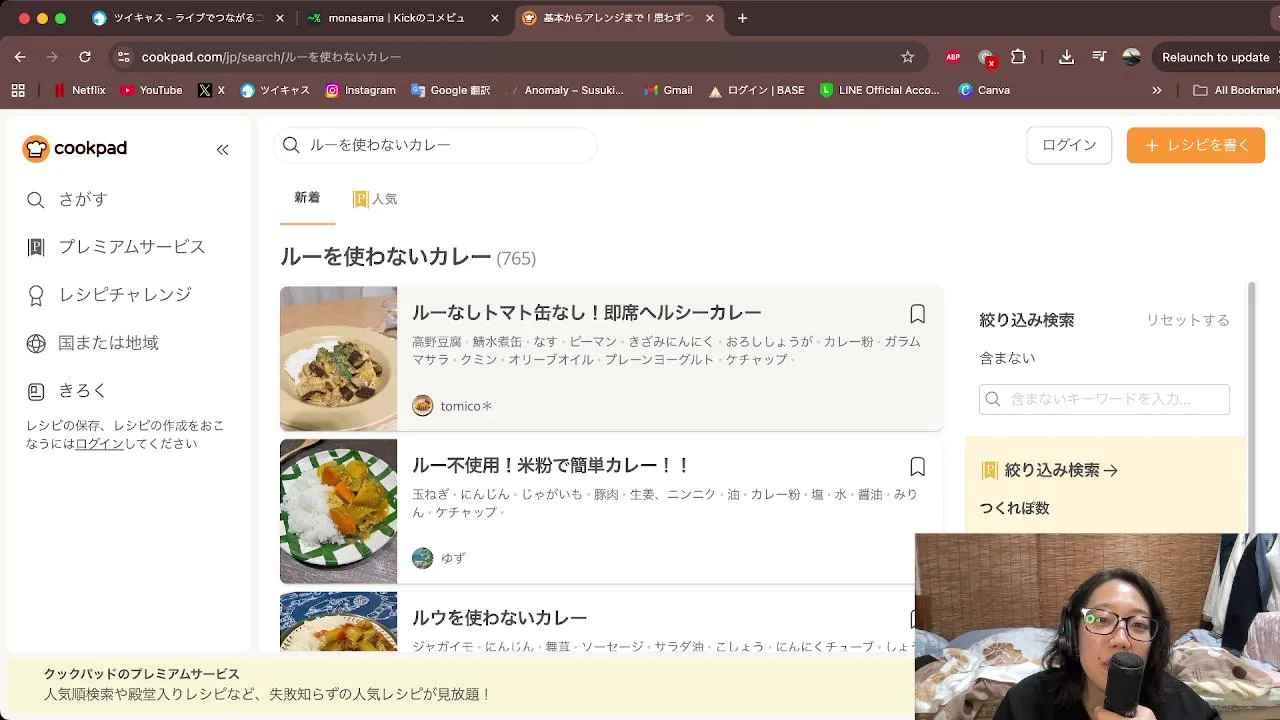
Task: Click the 含まないキーワード input field
Action: [1104, 399]
